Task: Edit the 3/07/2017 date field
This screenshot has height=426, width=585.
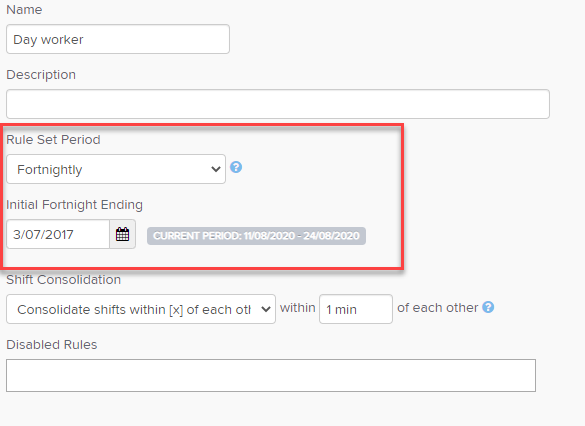Action: coord(58,234)
